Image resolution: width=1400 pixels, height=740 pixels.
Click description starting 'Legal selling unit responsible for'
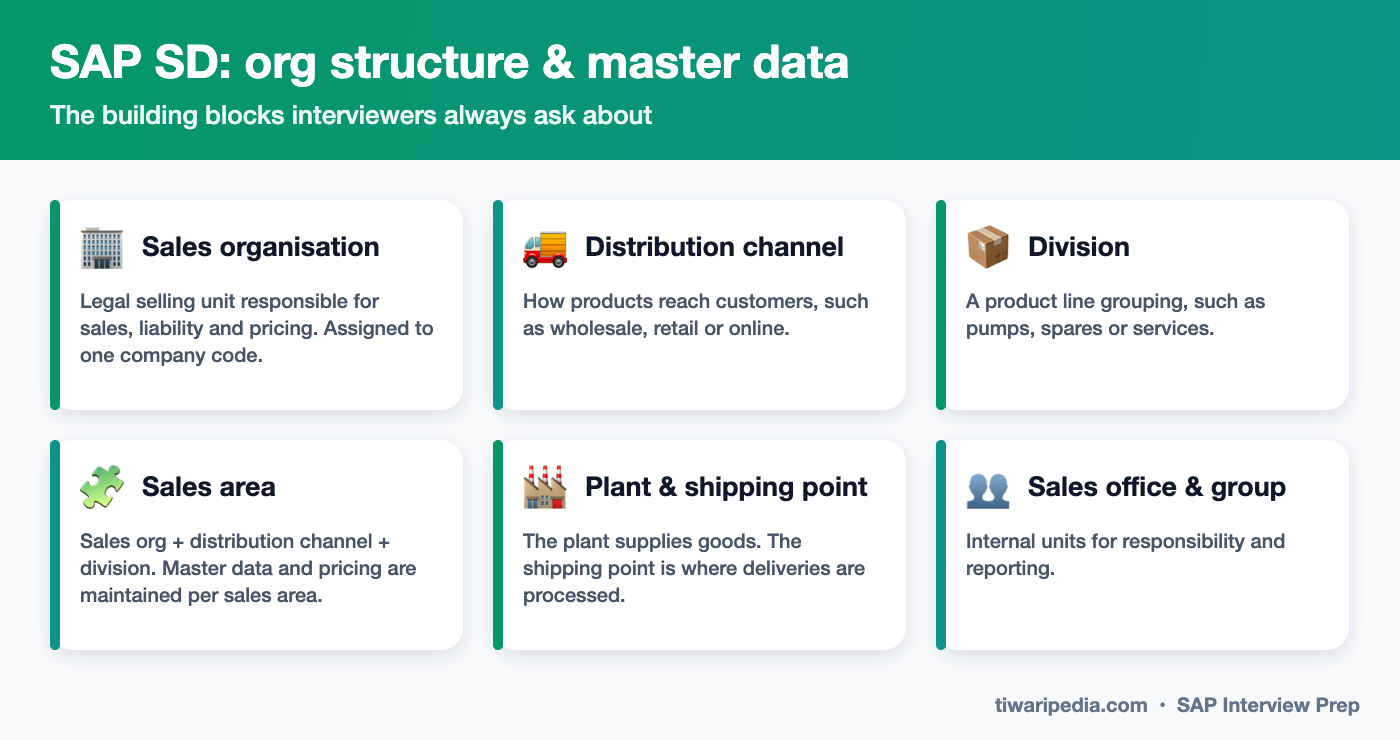point(257,328)
